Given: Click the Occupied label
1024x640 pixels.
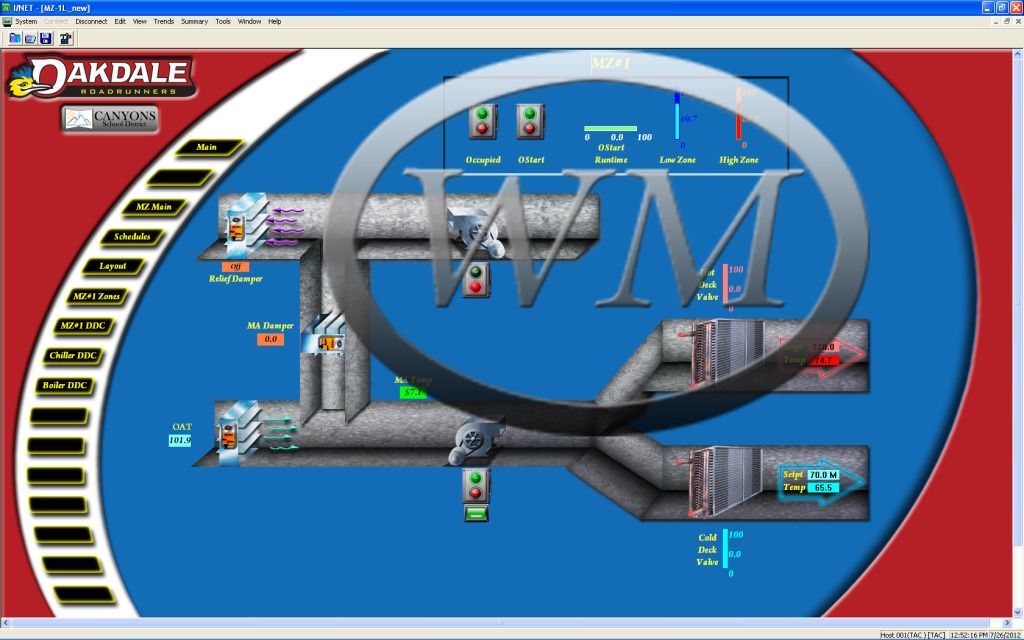Looking at the screenshot, I should click(483, 160).
